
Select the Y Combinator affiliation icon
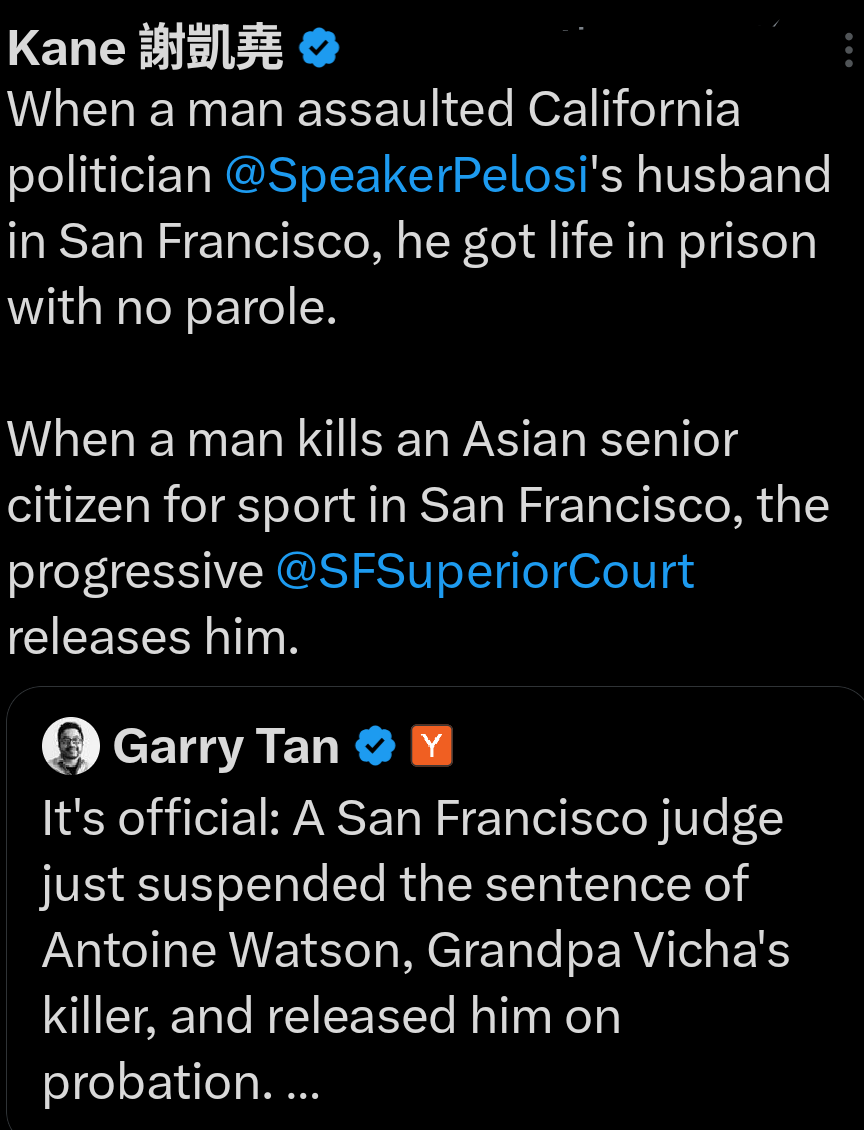(431, 745)
